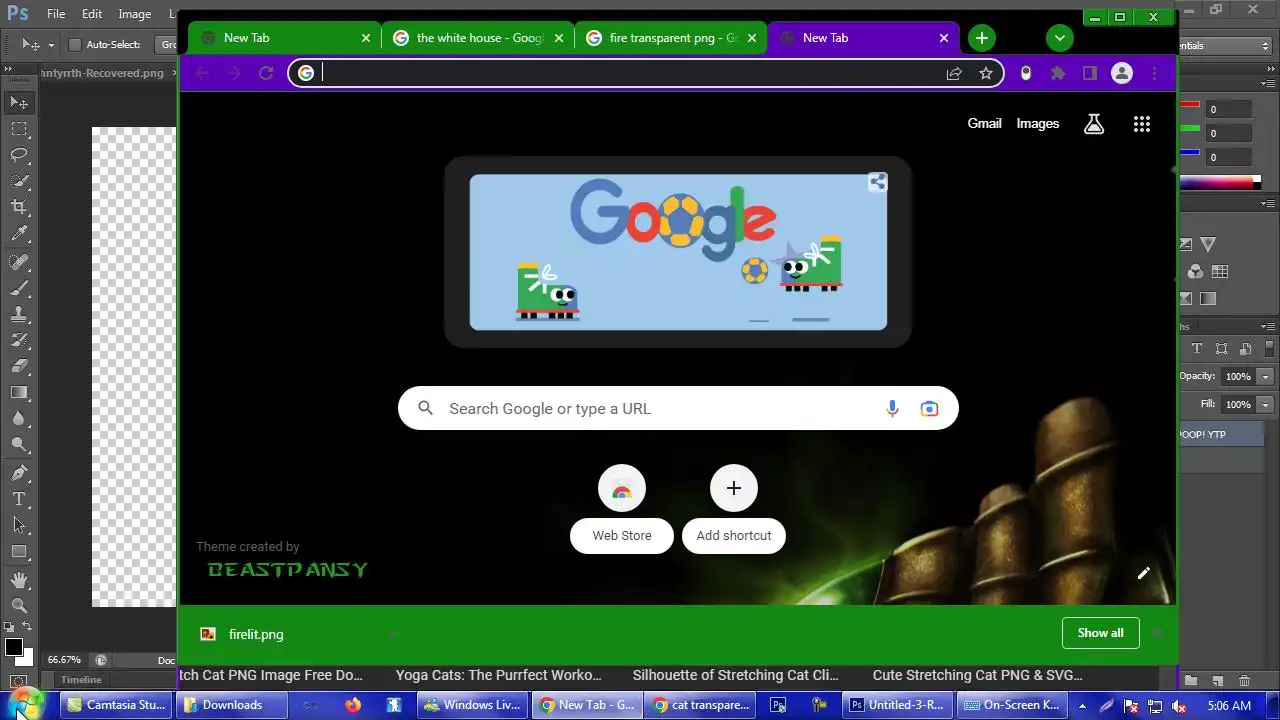Bookmark this tab with the star icon
This screenshot has height=720, width=1280.
pyautogui.click(x=986, y=73)
